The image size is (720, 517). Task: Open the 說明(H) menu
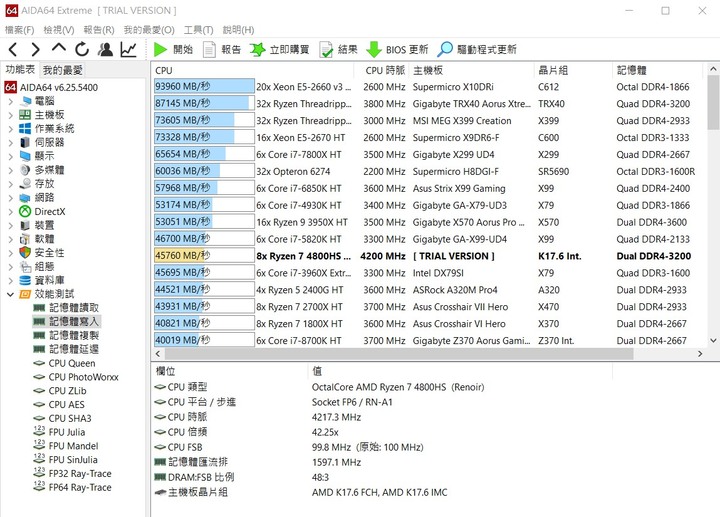tap(238, 30)
